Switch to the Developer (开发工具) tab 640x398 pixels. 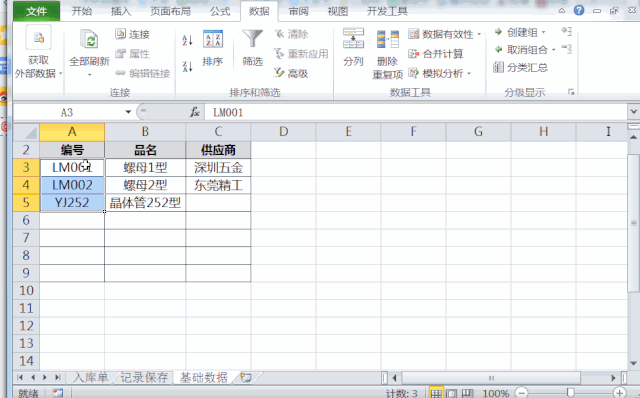pos(387,11)
